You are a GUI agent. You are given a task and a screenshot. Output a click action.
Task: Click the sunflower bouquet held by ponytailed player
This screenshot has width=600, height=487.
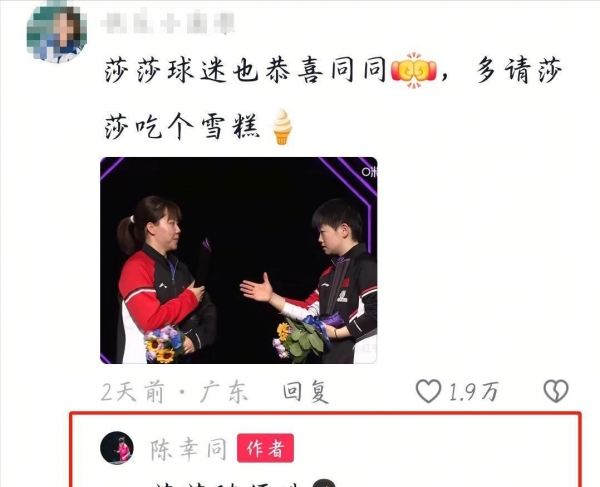(164, 344)
